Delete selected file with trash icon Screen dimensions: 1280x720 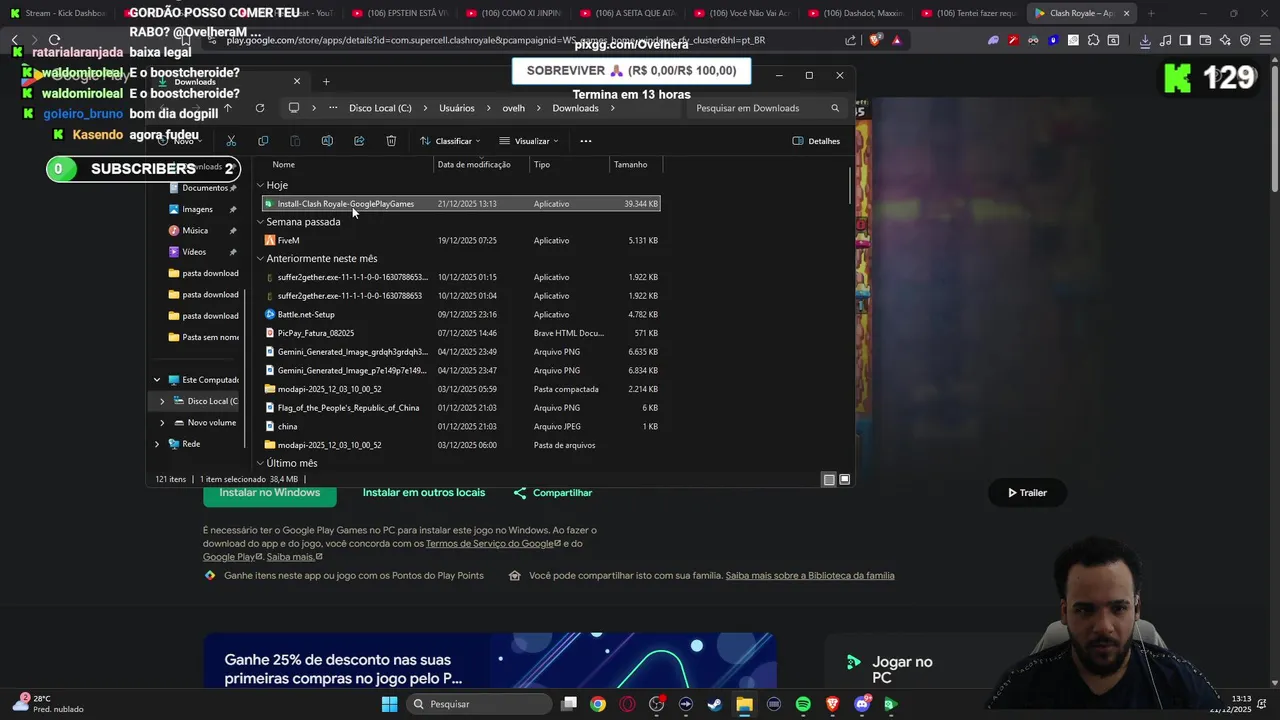click(x=391, y=141)
